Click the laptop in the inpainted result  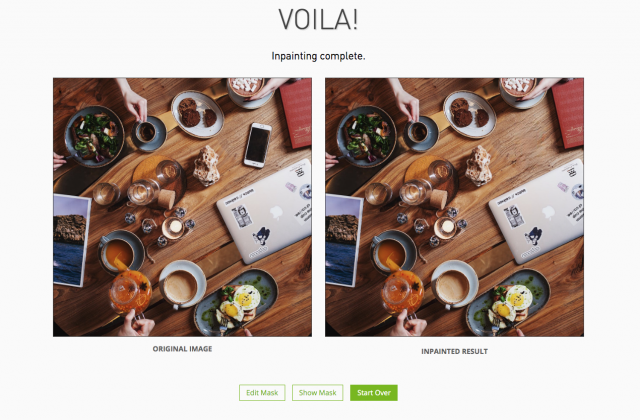tap(536, 211)
